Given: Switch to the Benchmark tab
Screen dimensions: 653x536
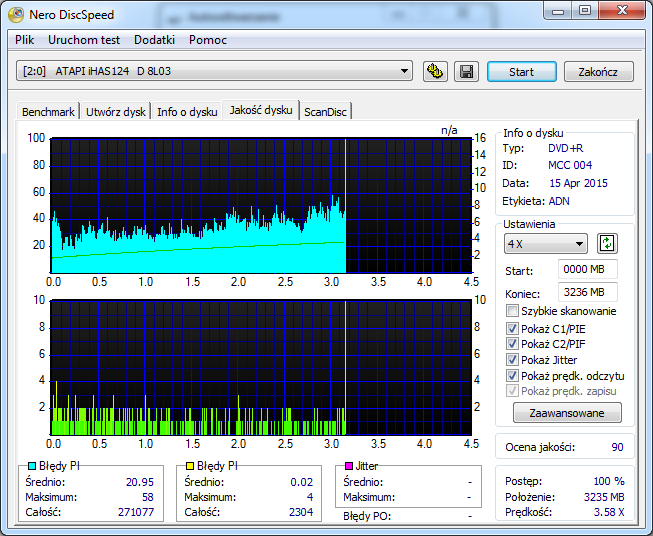Looking at the screenshot, I should 48,112.
